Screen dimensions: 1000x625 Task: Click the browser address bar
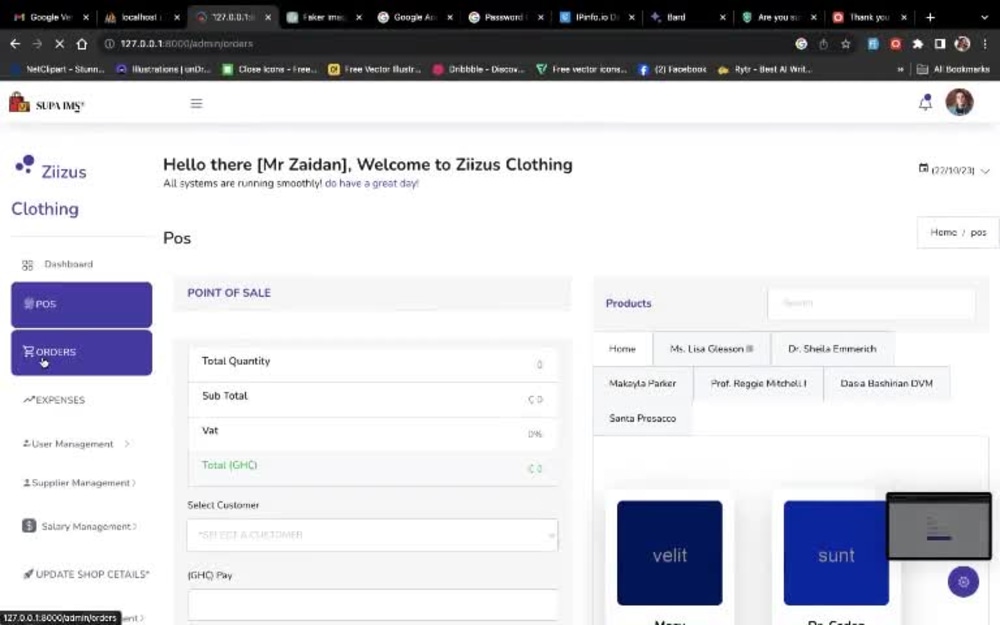coord(446,43)
